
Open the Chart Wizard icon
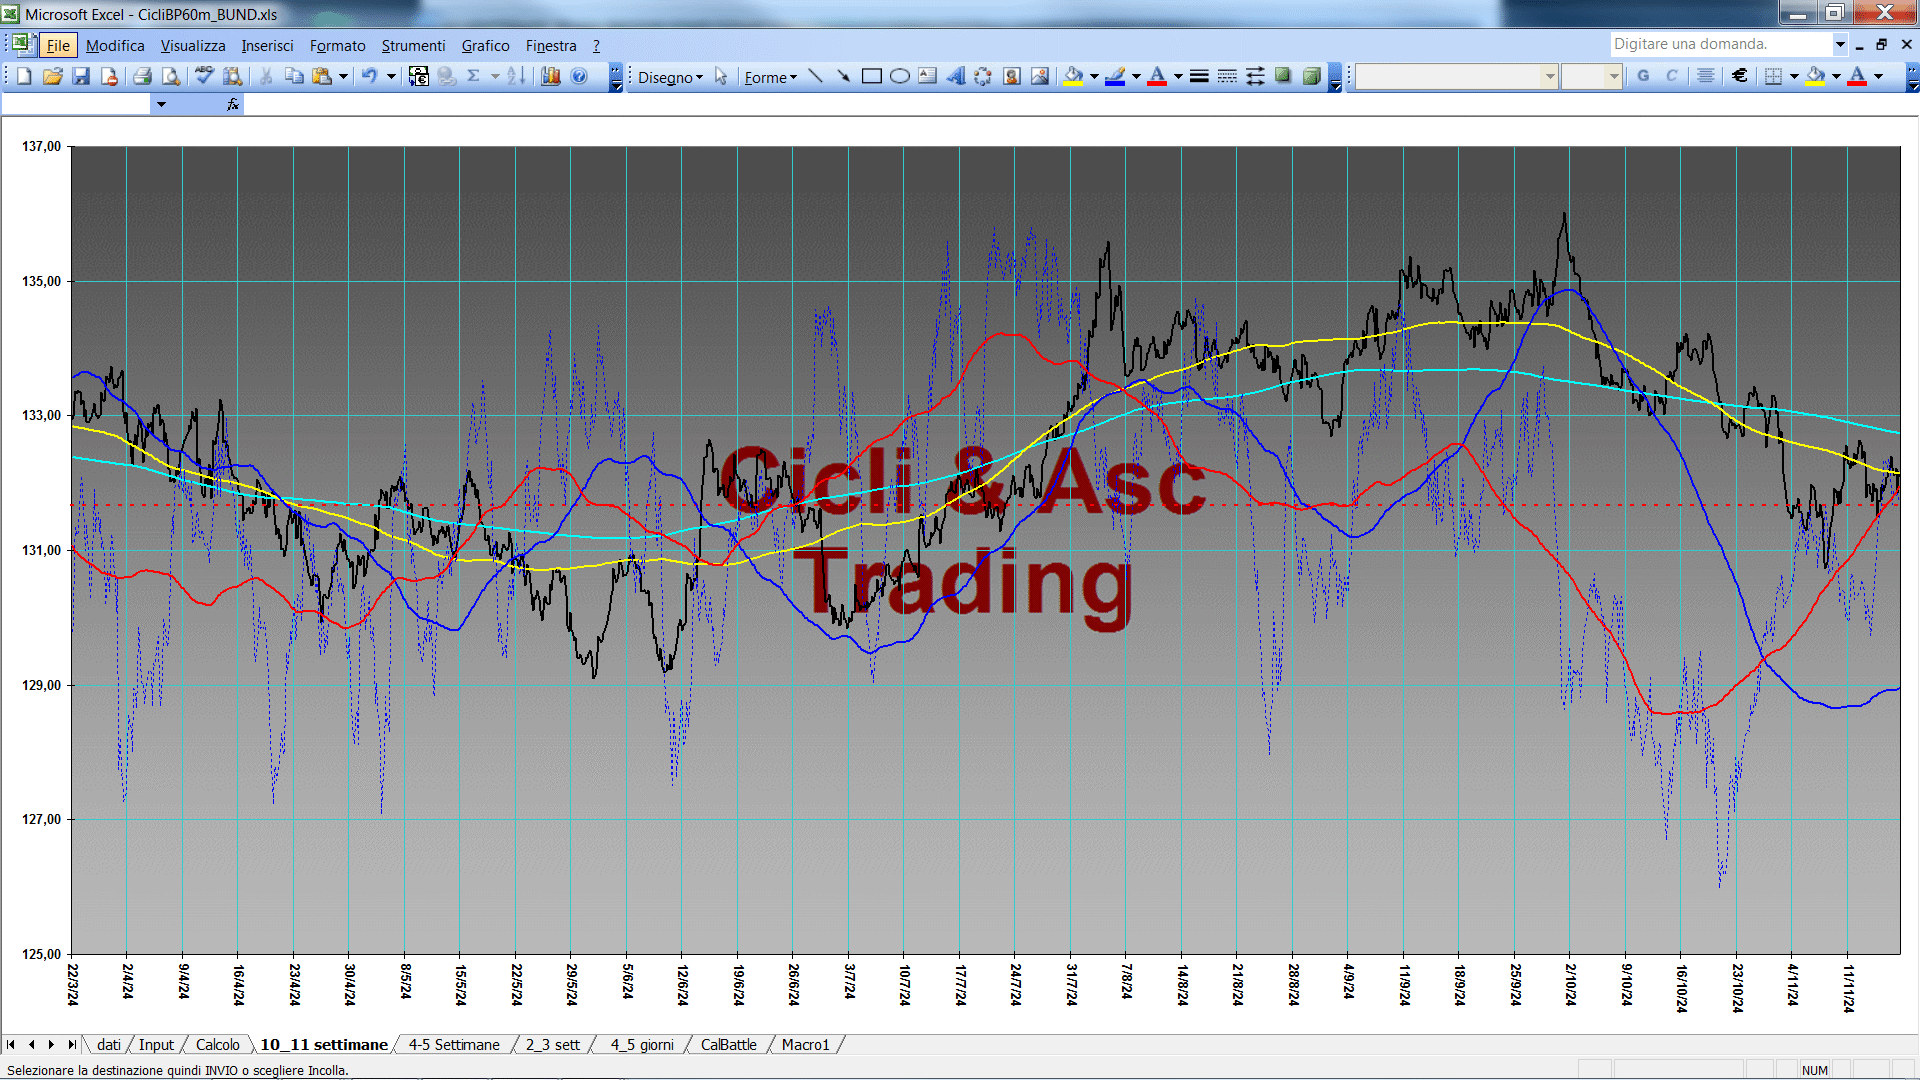point(551,76)
